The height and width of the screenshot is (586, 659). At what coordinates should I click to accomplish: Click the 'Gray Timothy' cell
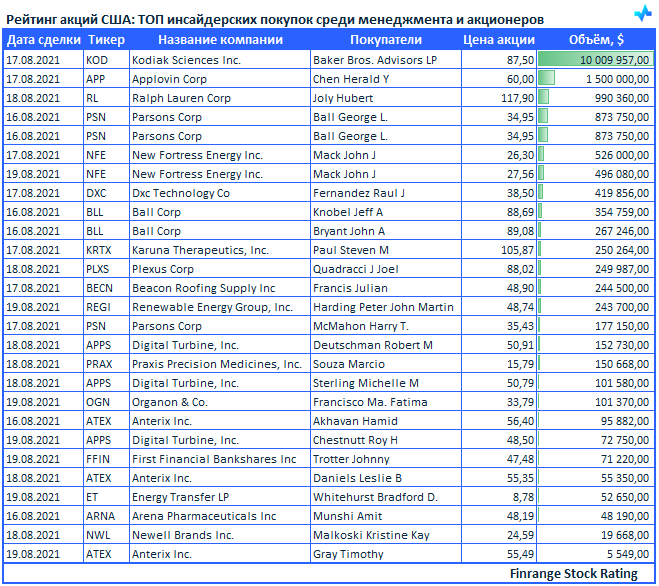pos(386,554)
